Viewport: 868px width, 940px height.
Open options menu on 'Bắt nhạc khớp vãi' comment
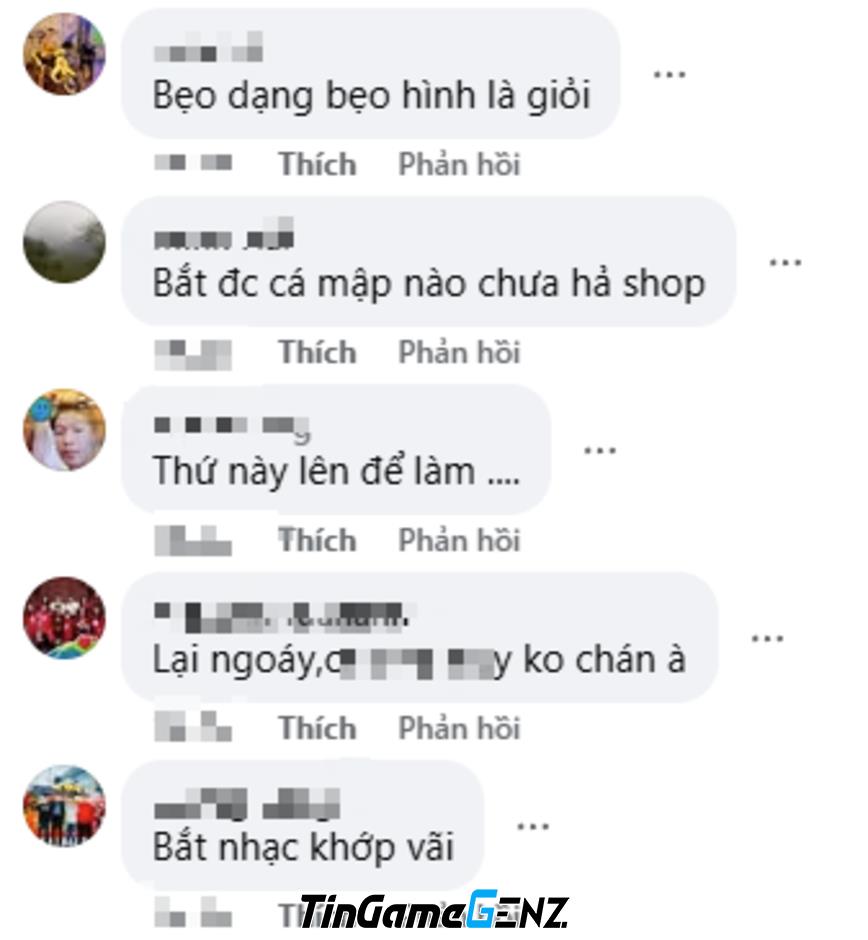[533, 827]
